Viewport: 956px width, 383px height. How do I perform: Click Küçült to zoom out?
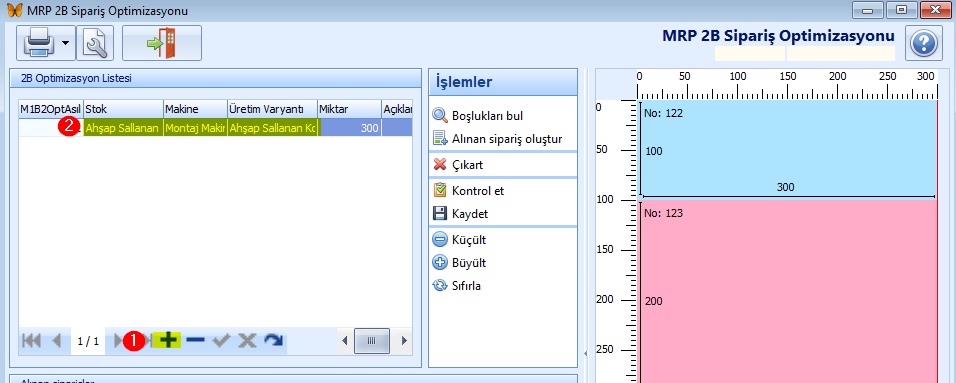coord(459,240)
